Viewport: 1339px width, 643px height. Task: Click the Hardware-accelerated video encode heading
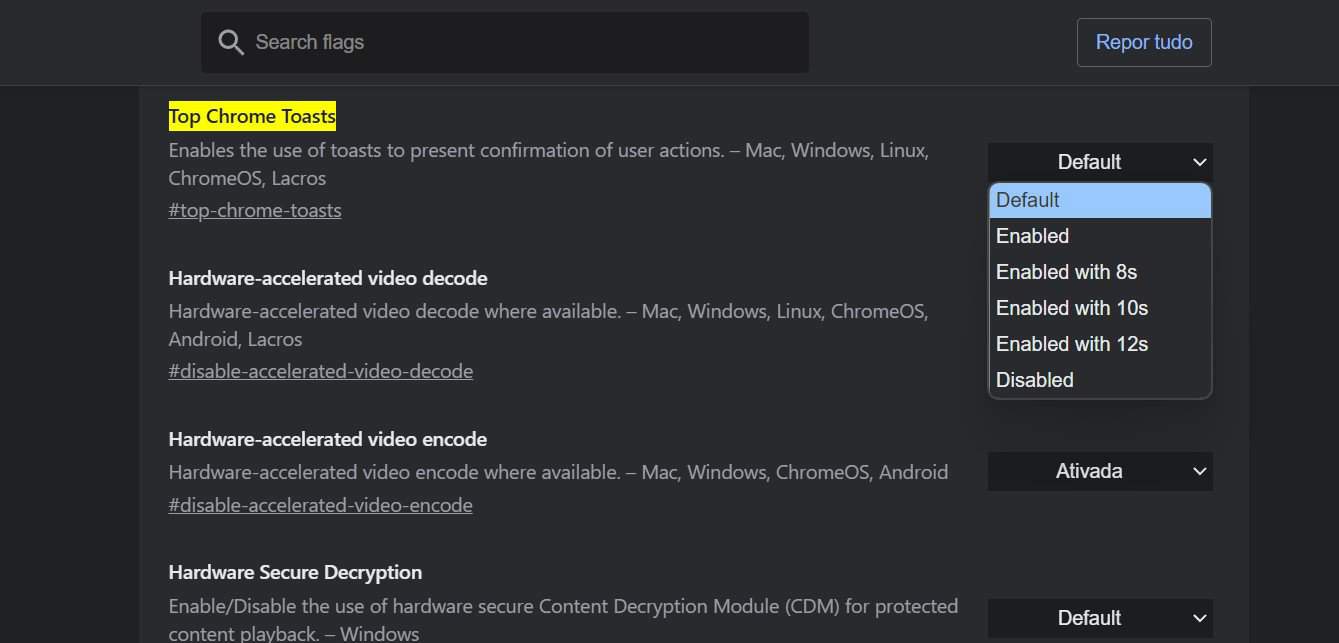[x=328, y=439]
